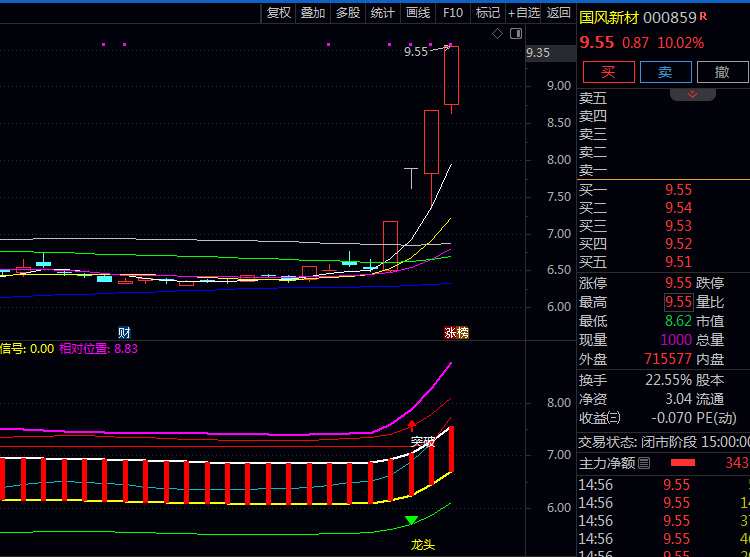Open F10 company information
This screenshot has height=557, width=750.
click(453, 12)
